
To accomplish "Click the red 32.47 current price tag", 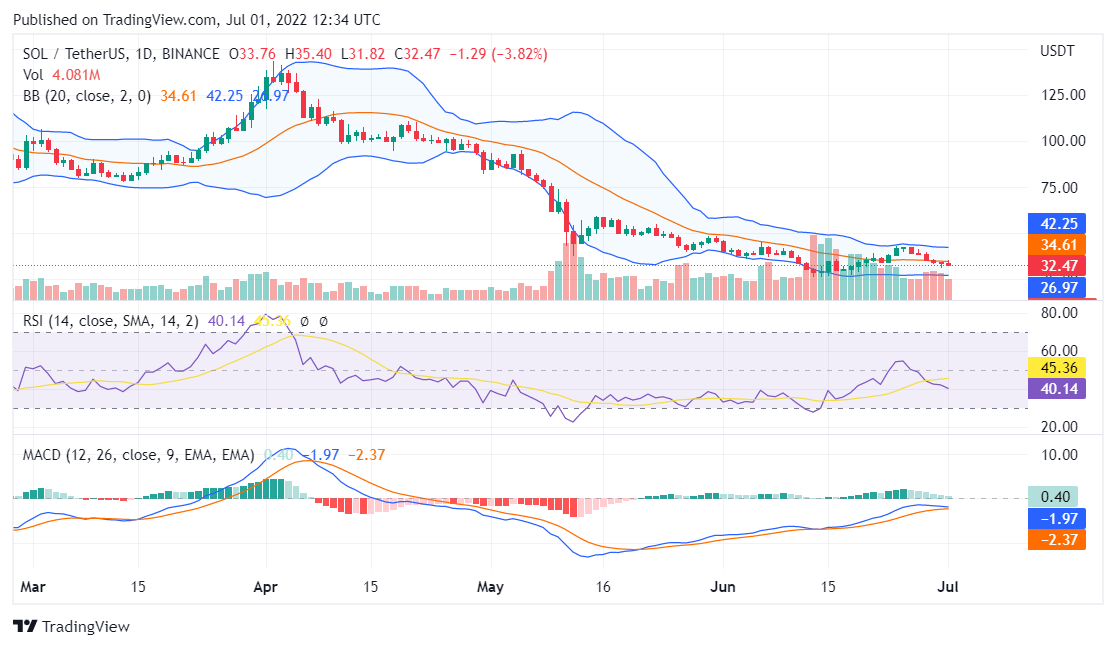I will [1056, 266].
